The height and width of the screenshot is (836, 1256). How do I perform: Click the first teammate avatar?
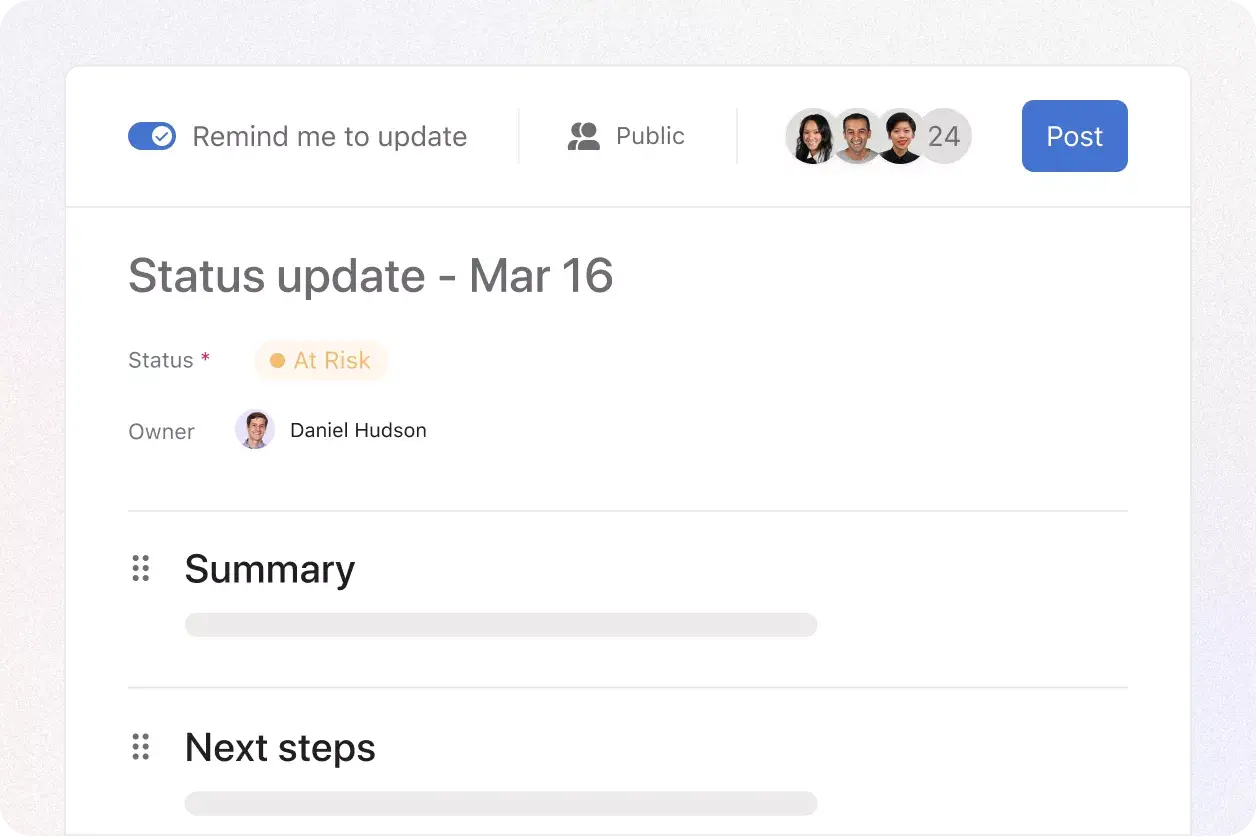tap(812, 136)
